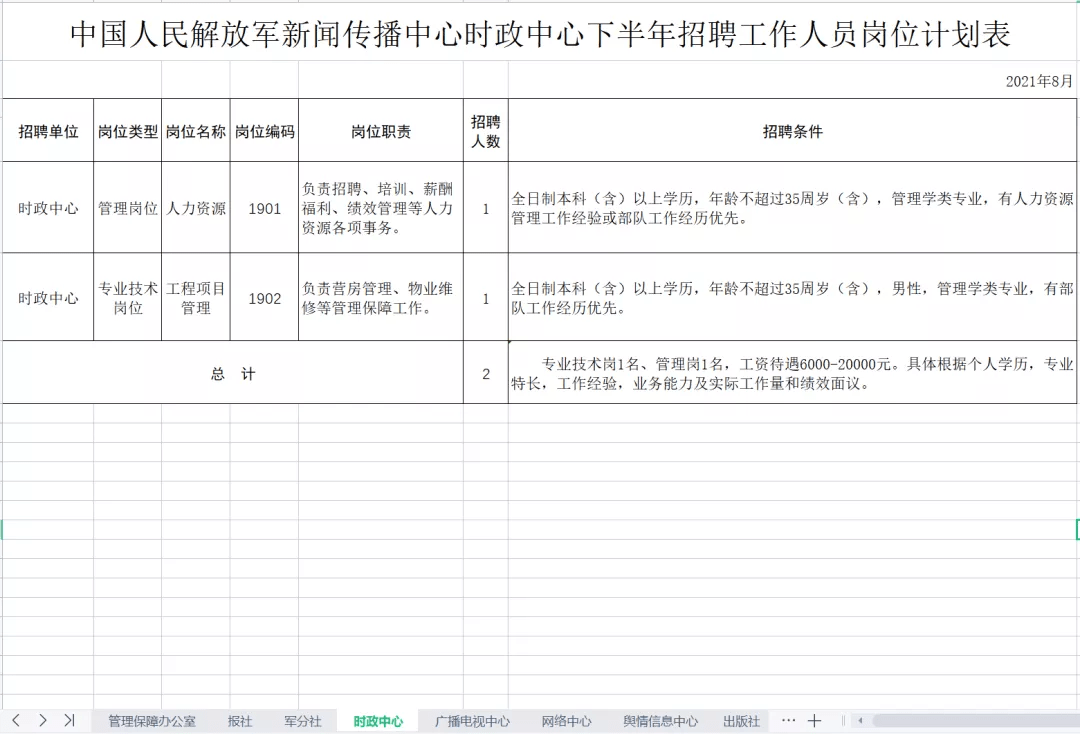Screen dimensions: 1080x734
Task: Select the 专业技术岗位 cell
Action: pos(127,297)
